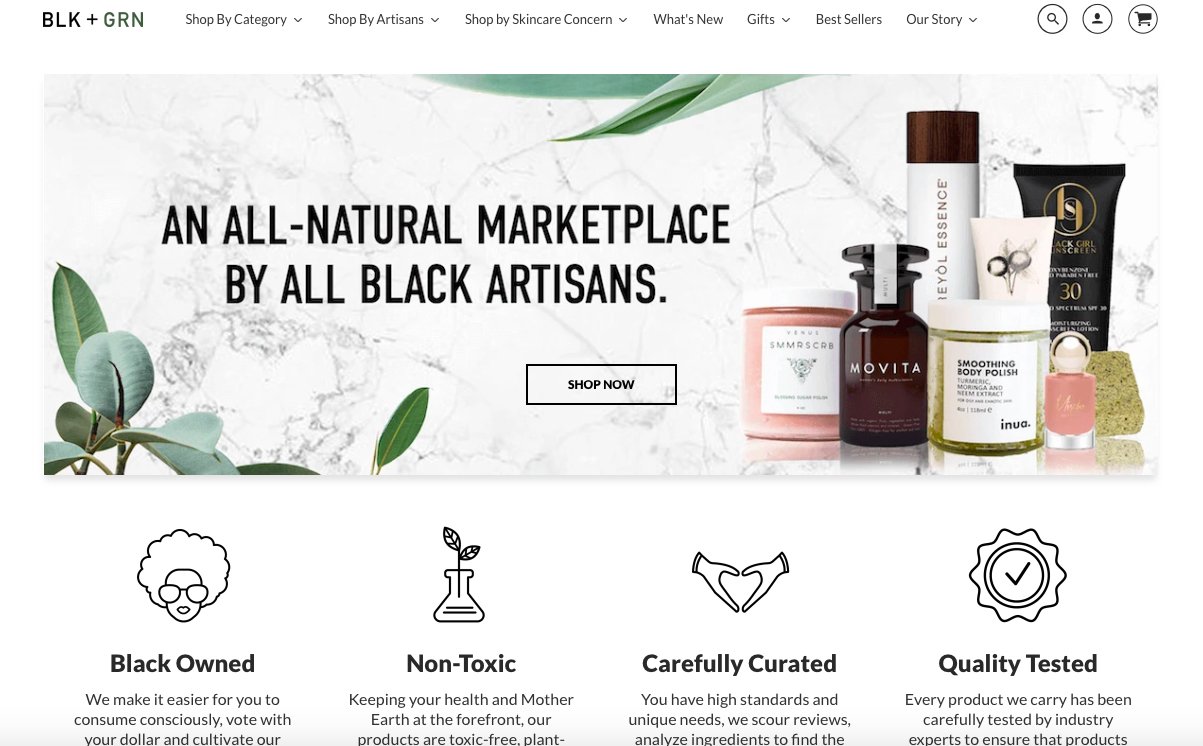Expand the Shop By Category dropdown

(244, 19)
